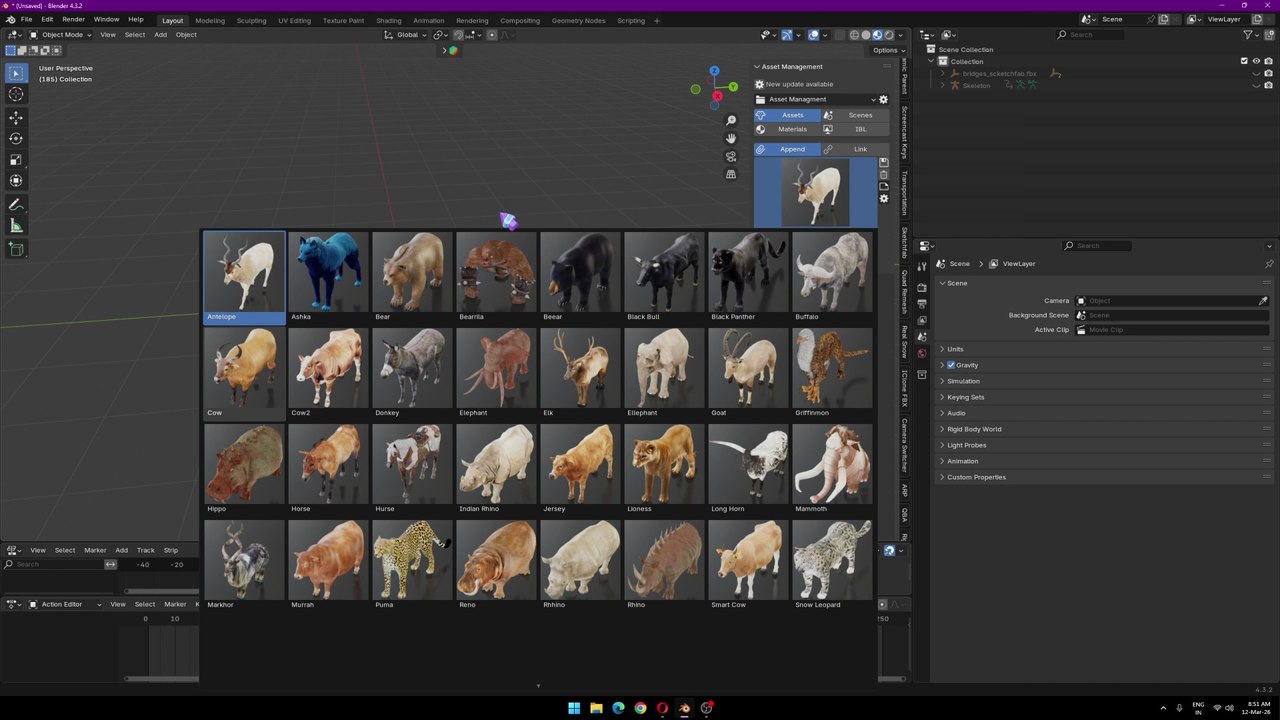Click the viewport zoom magnifier icon

731,120
